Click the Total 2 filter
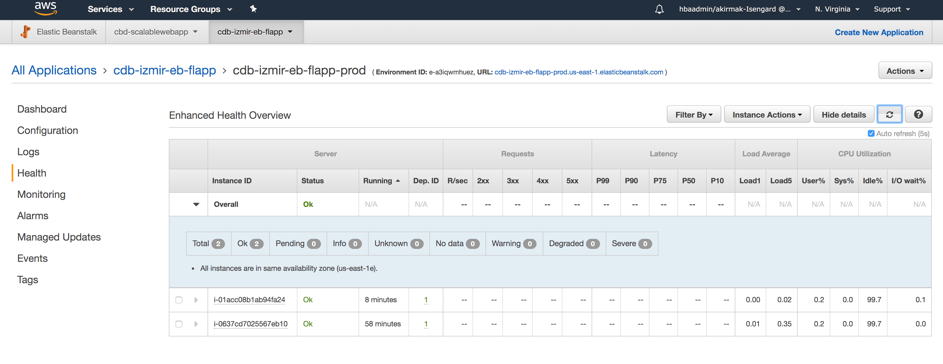943x364 pixels. pyautogui.click(x=208, y=244)
